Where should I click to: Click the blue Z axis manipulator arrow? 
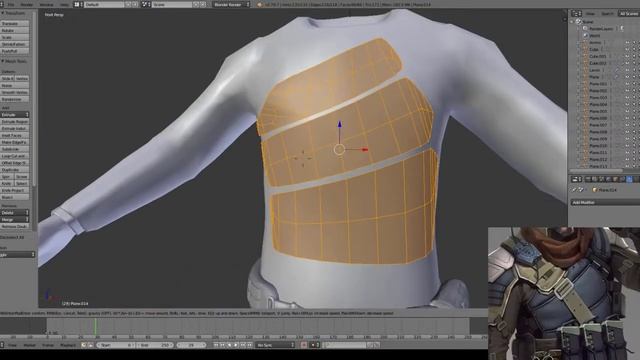[340, 124]
